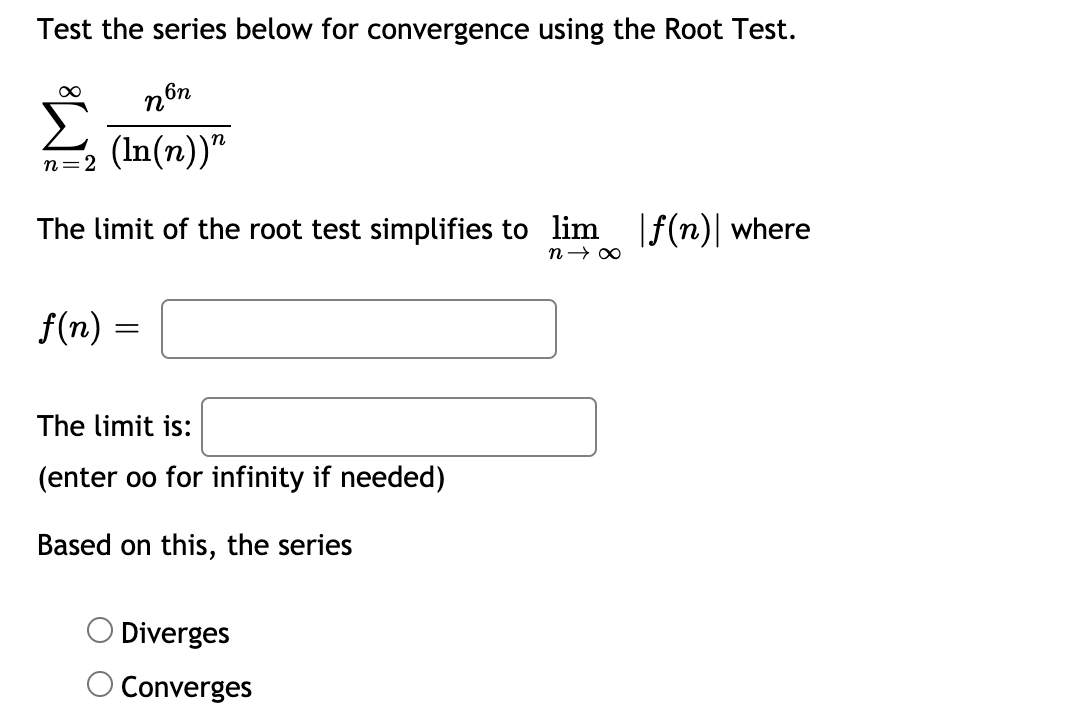Click inside the f(n) answer box
The width and height of the screenshot is (1067, 720).
[357, 328]
